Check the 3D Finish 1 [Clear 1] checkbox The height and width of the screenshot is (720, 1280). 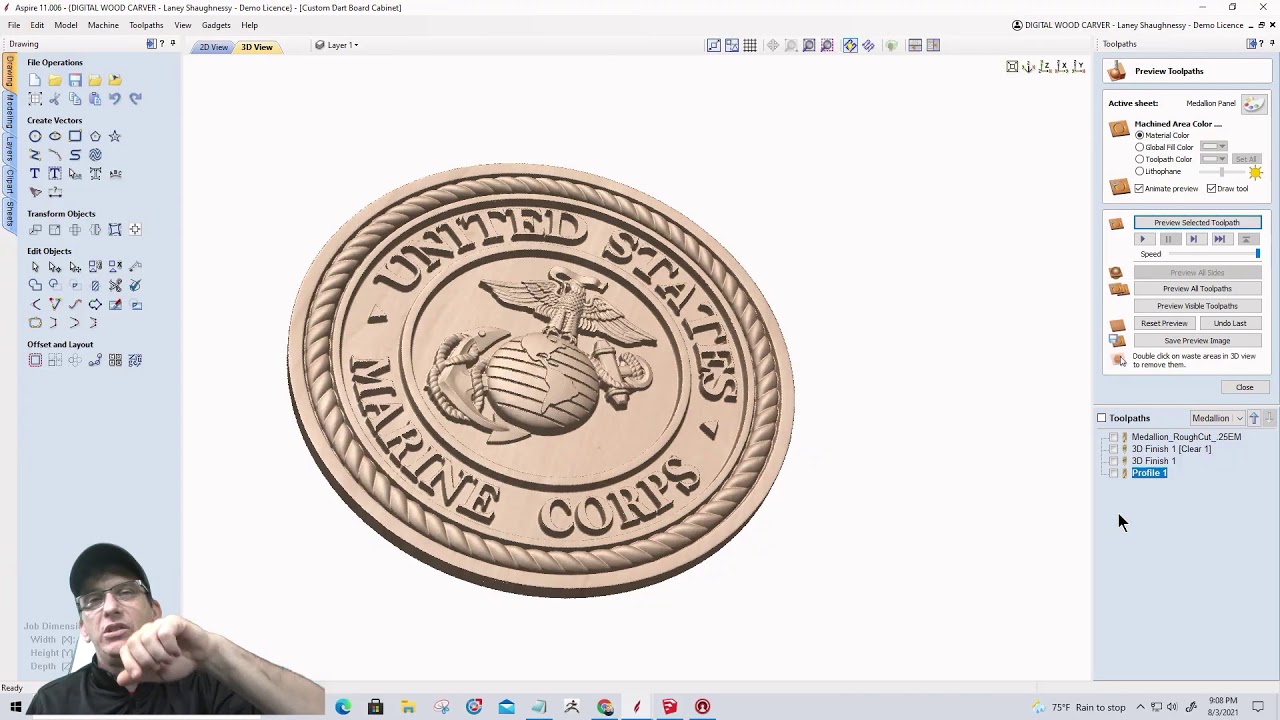[1114, 449]
